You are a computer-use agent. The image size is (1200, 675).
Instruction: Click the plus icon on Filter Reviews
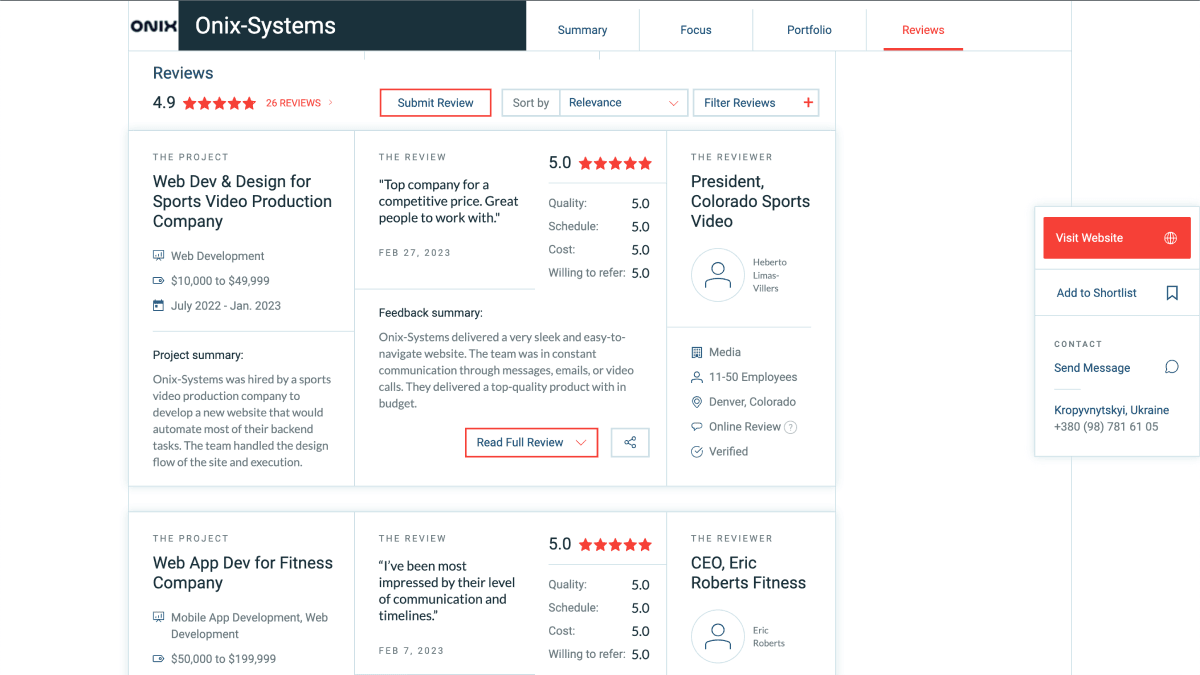[809, 102]
